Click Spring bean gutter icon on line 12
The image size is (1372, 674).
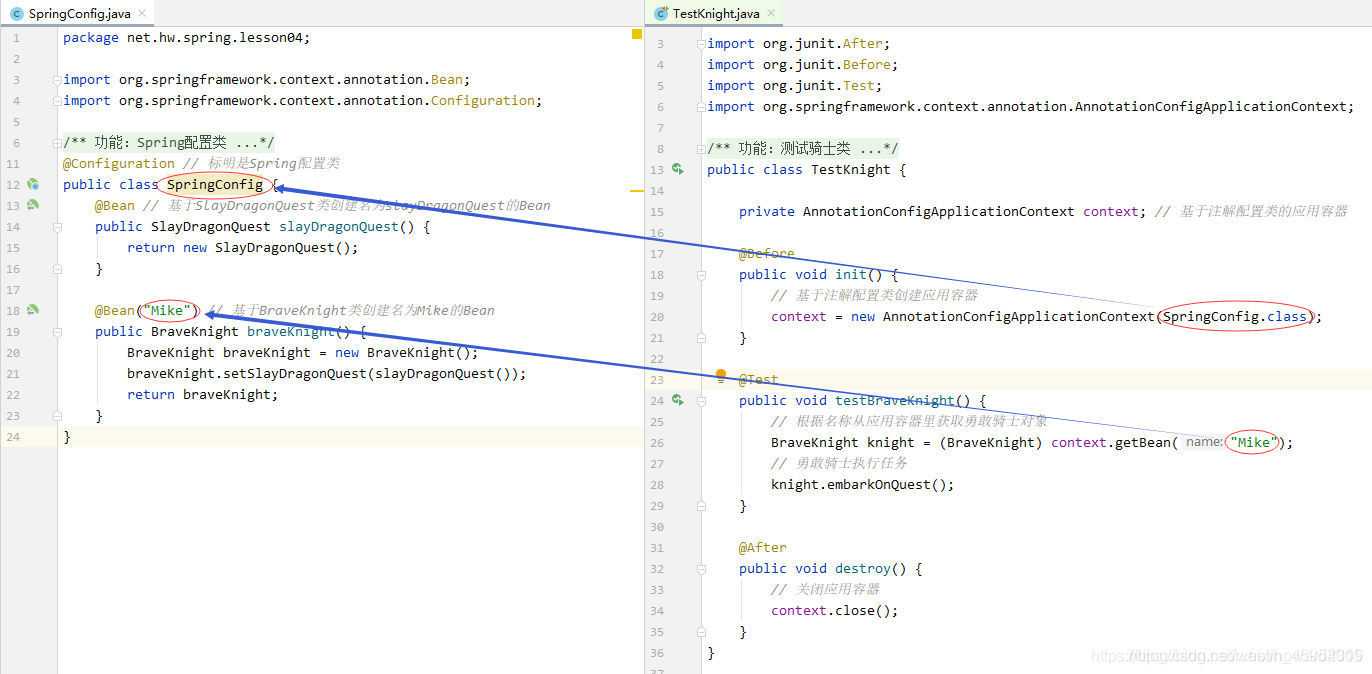(33, 184)
